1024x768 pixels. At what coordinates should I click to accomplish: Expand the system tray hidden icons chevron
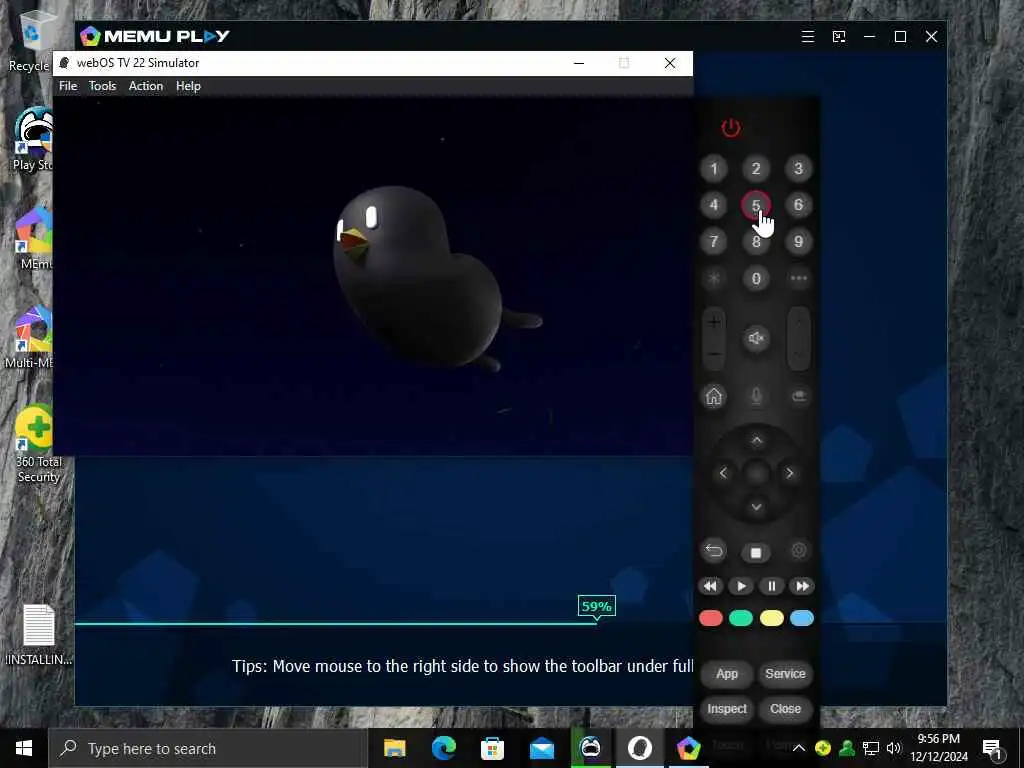point(799,748)
